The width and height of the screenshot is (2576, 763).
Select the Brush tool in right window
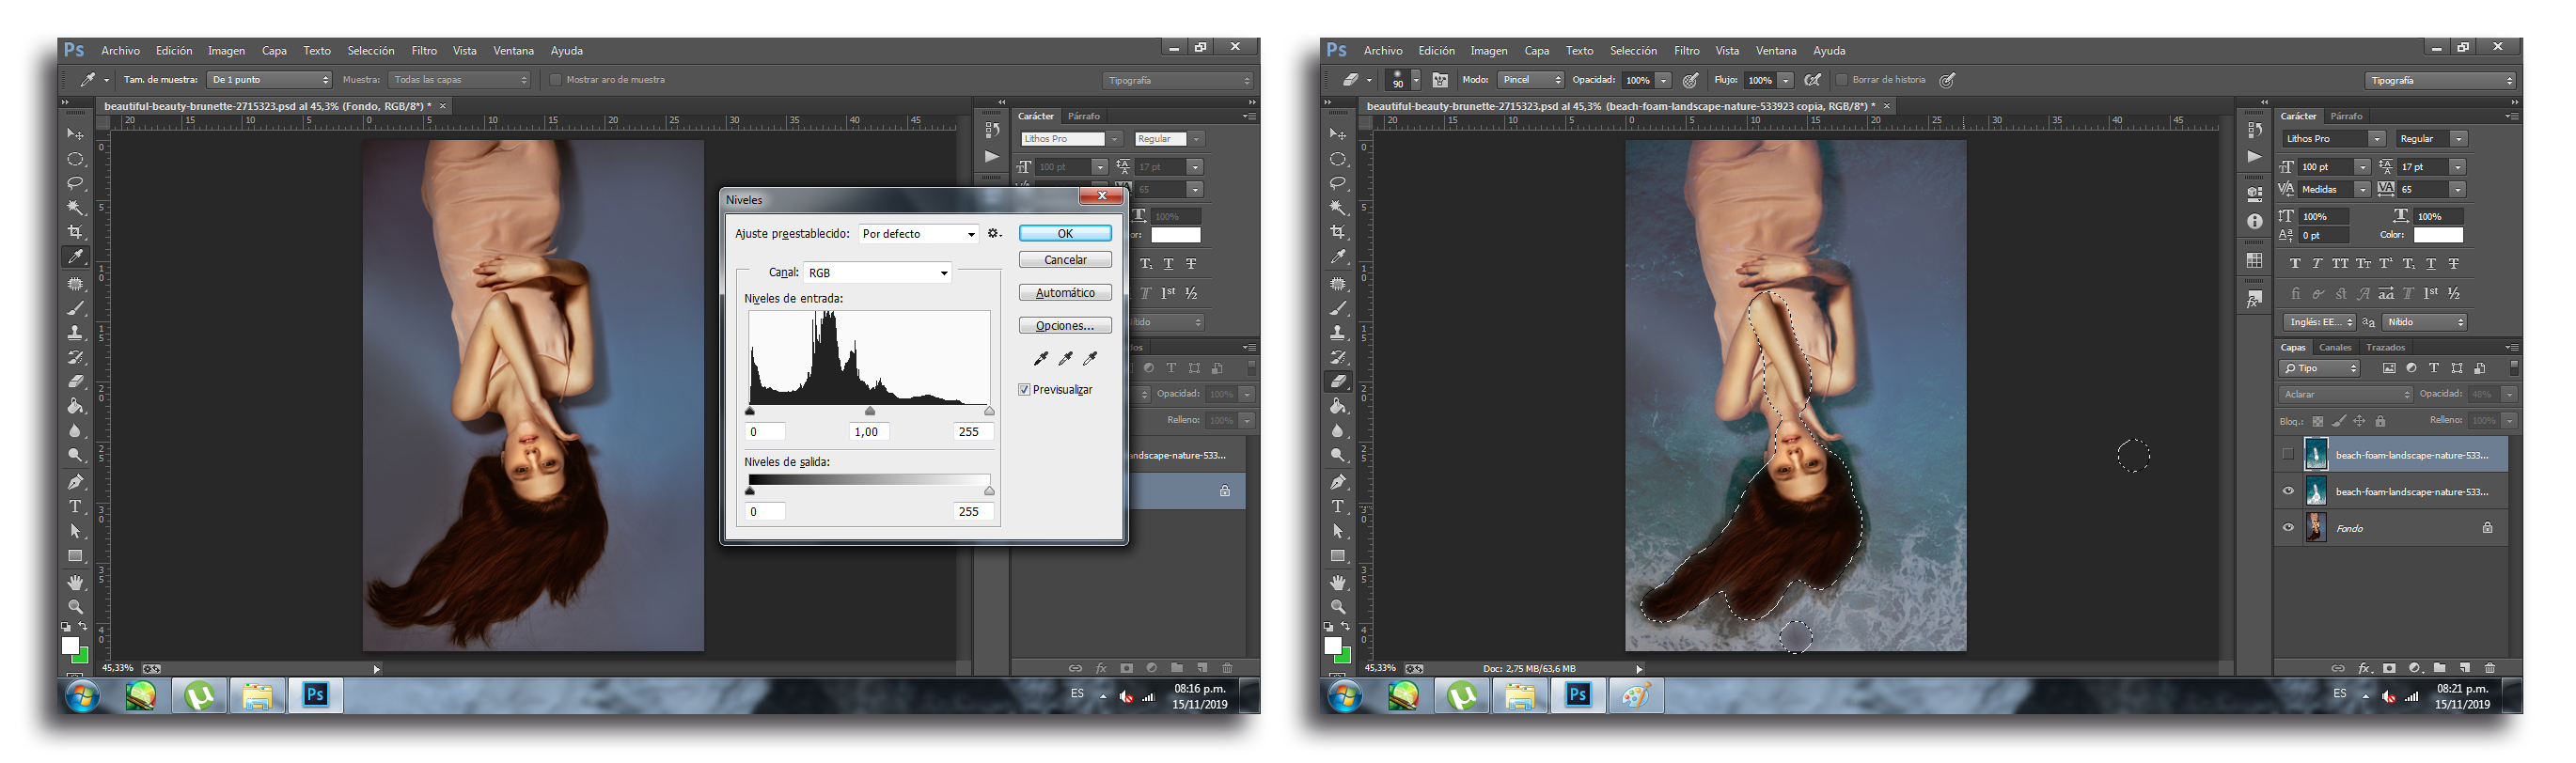pyautogui.click(x=1337, y=308)
